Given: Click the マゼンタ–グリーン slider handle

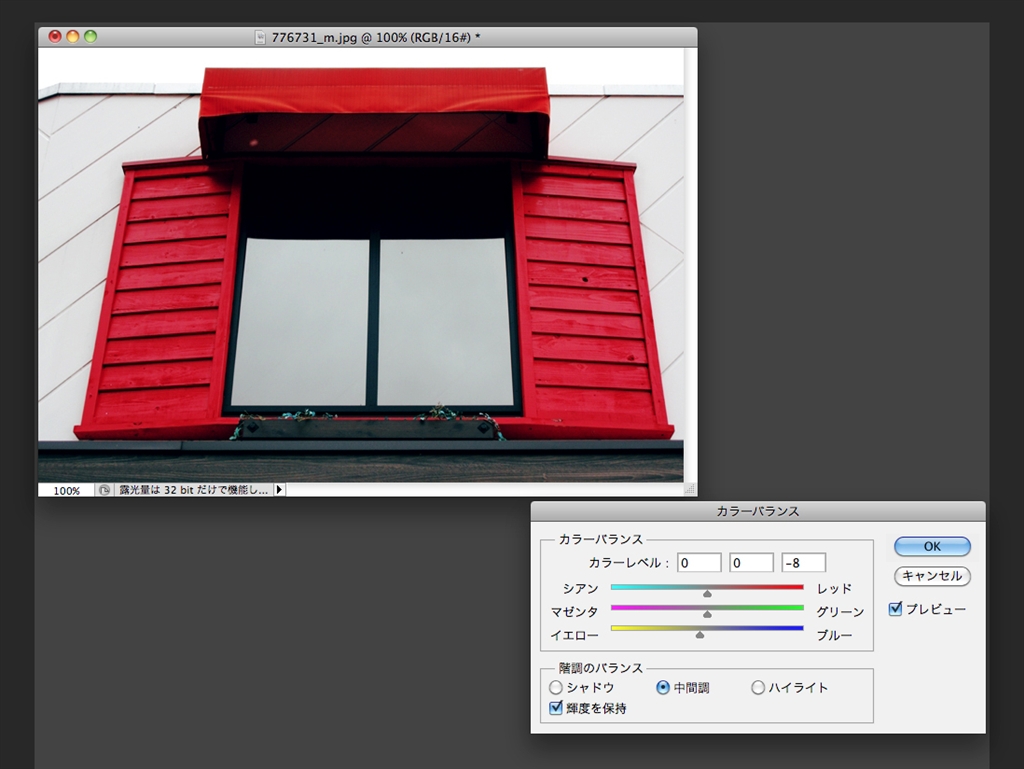Looking at the screenshot, I should pyautogui.click(x=707, y=614).
